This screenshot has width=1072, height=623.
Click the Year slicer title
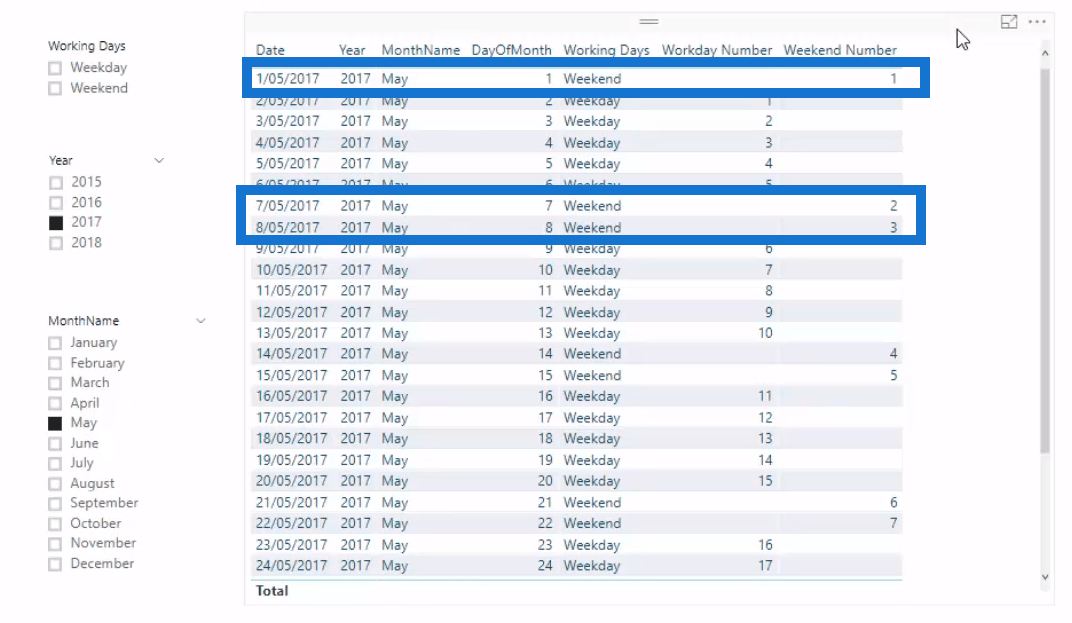[x=61, y=161]
